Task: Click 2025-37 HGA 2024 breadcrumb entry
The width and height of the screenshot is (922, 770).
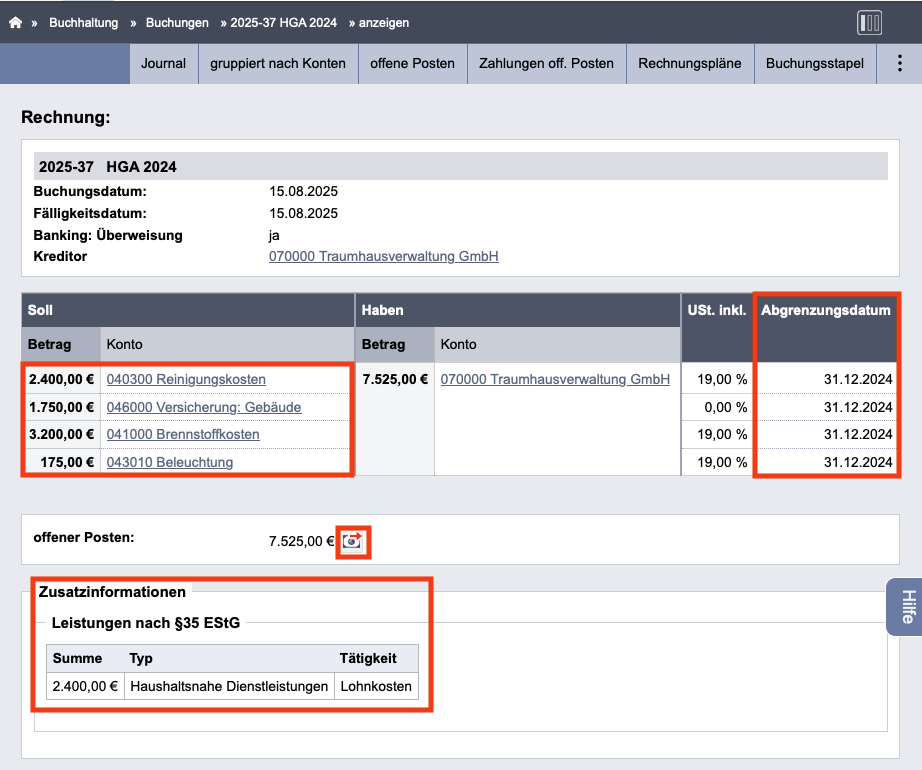Action: [283, 23]
